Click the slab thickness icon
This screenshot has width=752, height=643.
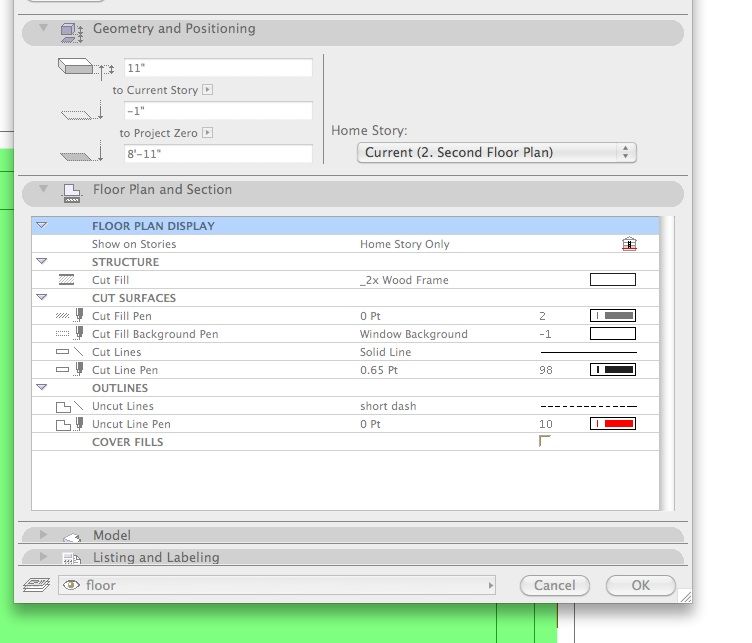click(x=86, y=68)
